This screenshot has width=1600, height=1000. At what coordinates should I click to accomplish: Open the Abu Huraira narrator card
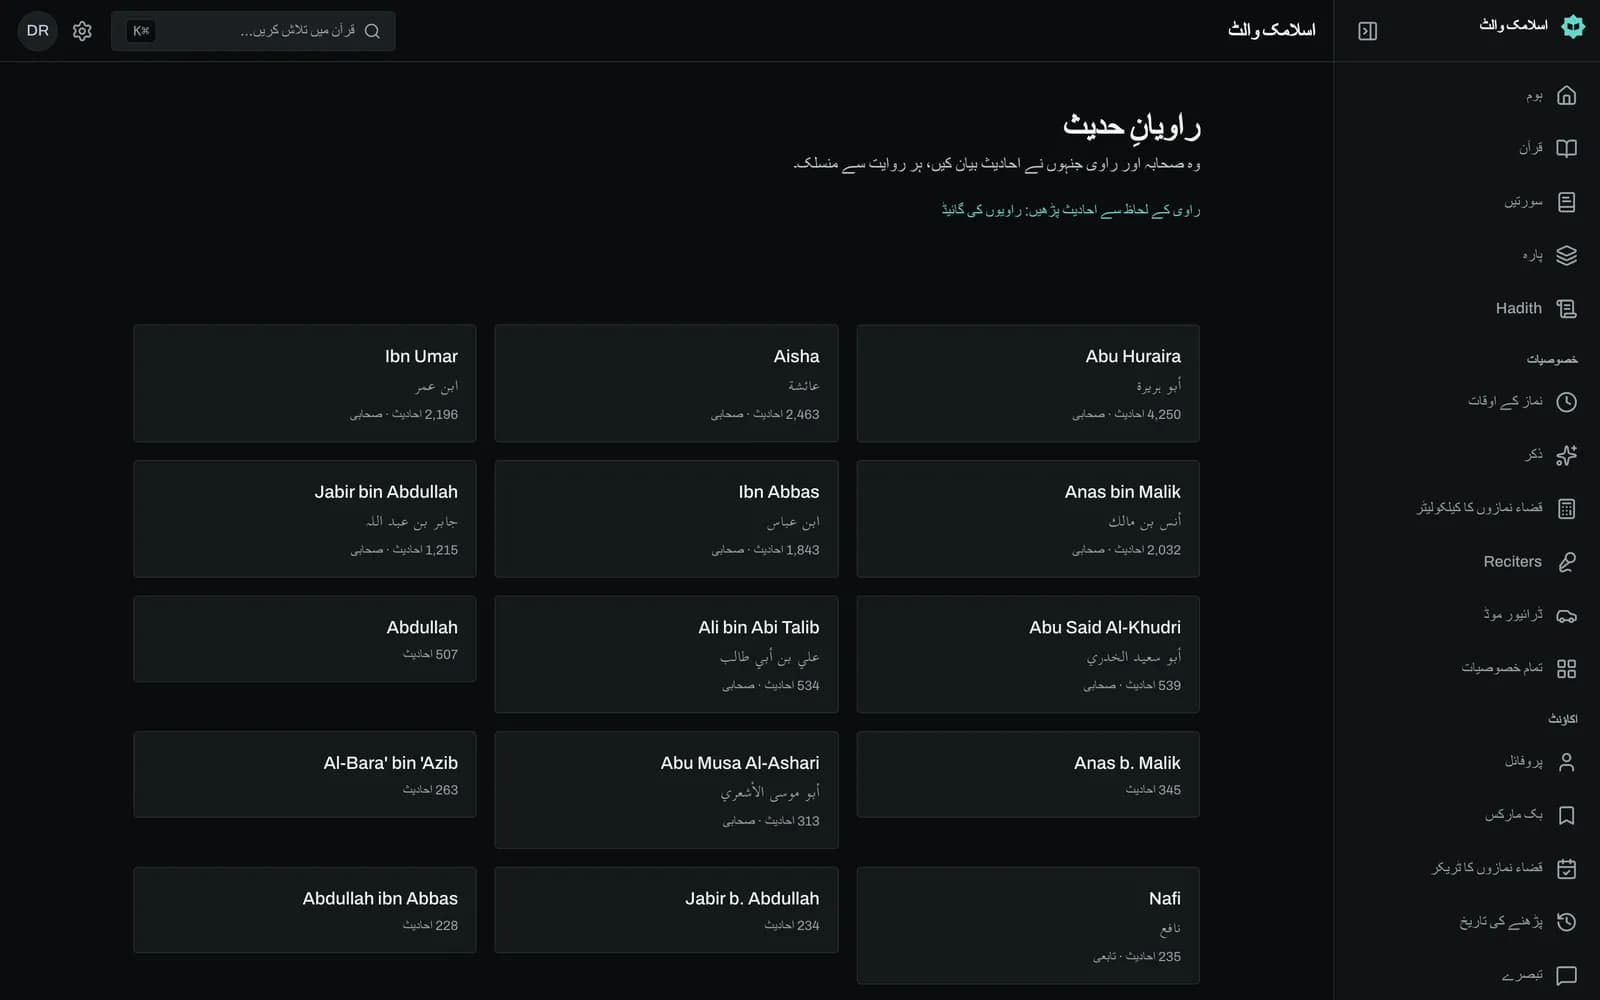[1027, 383]
